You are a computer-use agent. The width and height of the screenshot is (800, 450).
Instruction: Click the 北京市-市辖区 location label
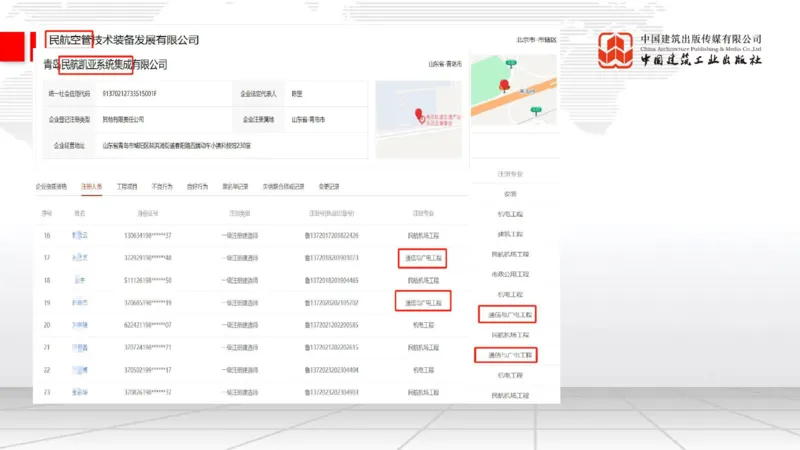click(536, 40)
